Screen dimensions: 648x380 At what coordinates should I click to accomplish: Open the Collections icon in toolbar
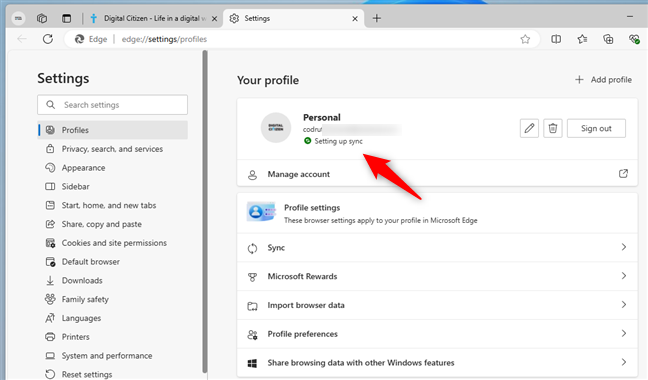608,39
